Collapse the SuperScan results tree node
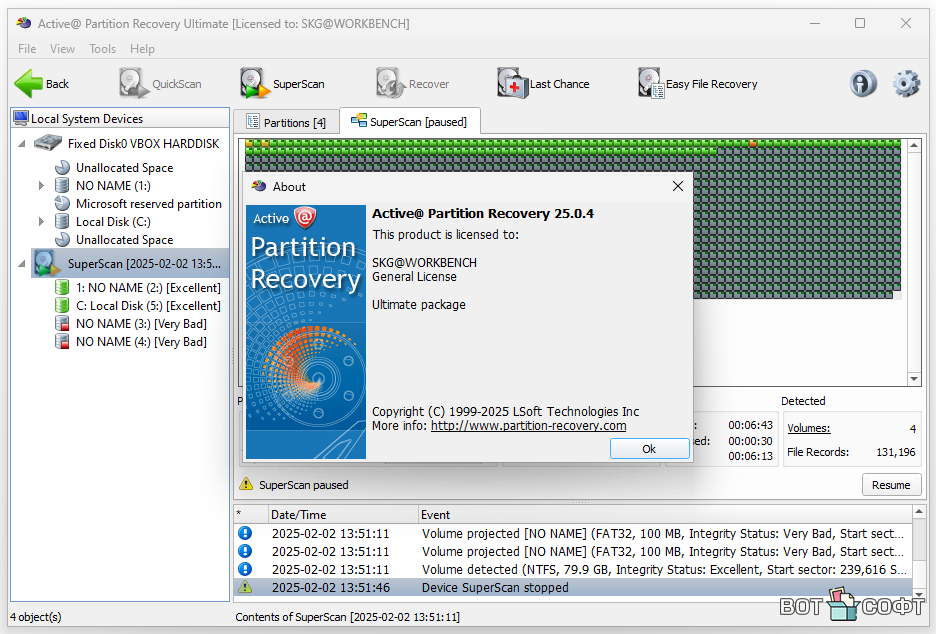The height and width of the screenshot is (634, 936). pyautogui.click(x=22, y=263)
